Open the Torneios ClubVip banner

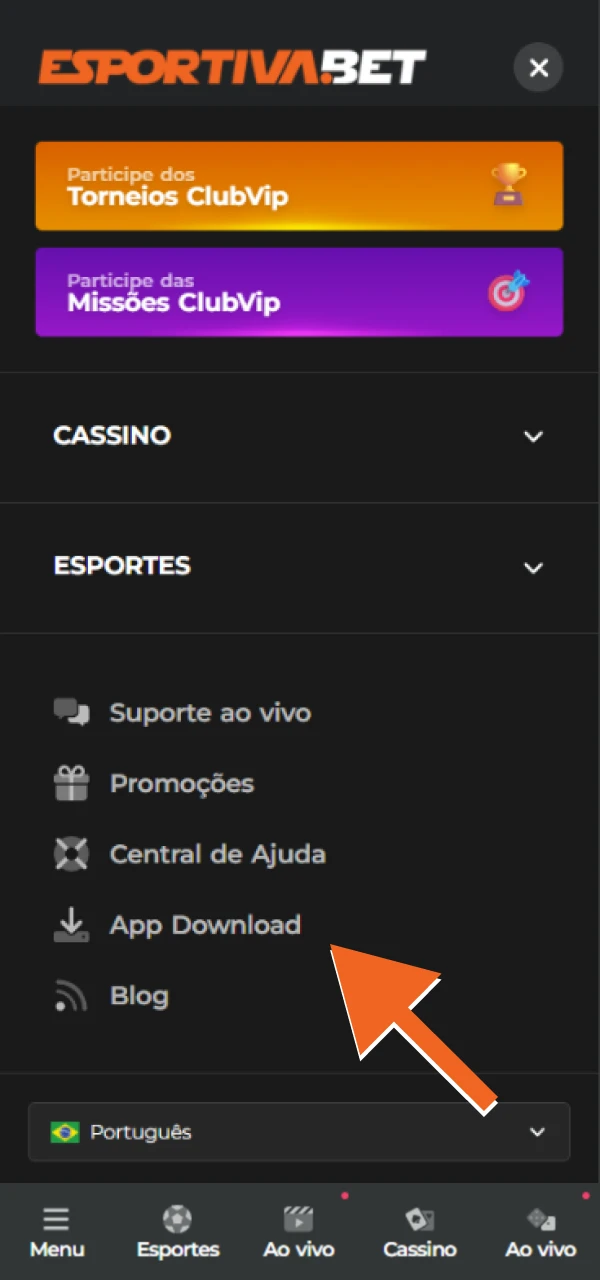point(299,186)
